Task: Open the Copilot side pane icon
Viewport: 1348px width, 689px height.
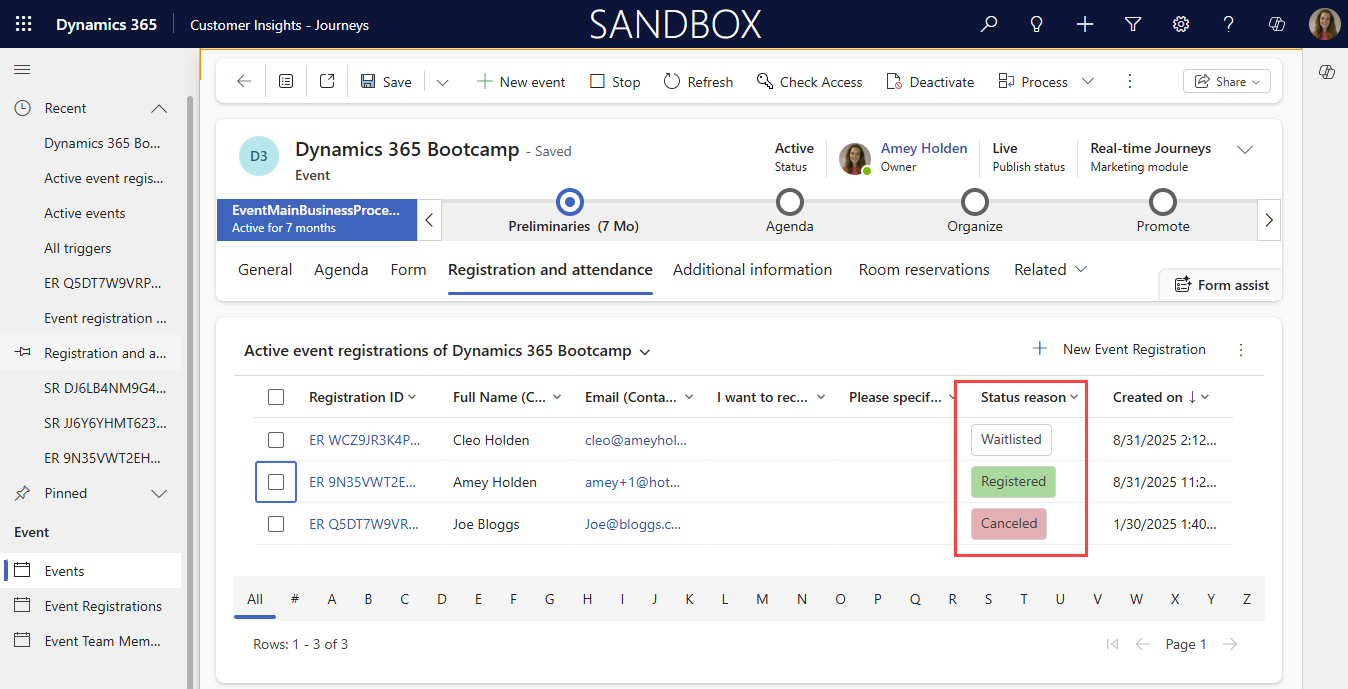Action: point(1327,72)
